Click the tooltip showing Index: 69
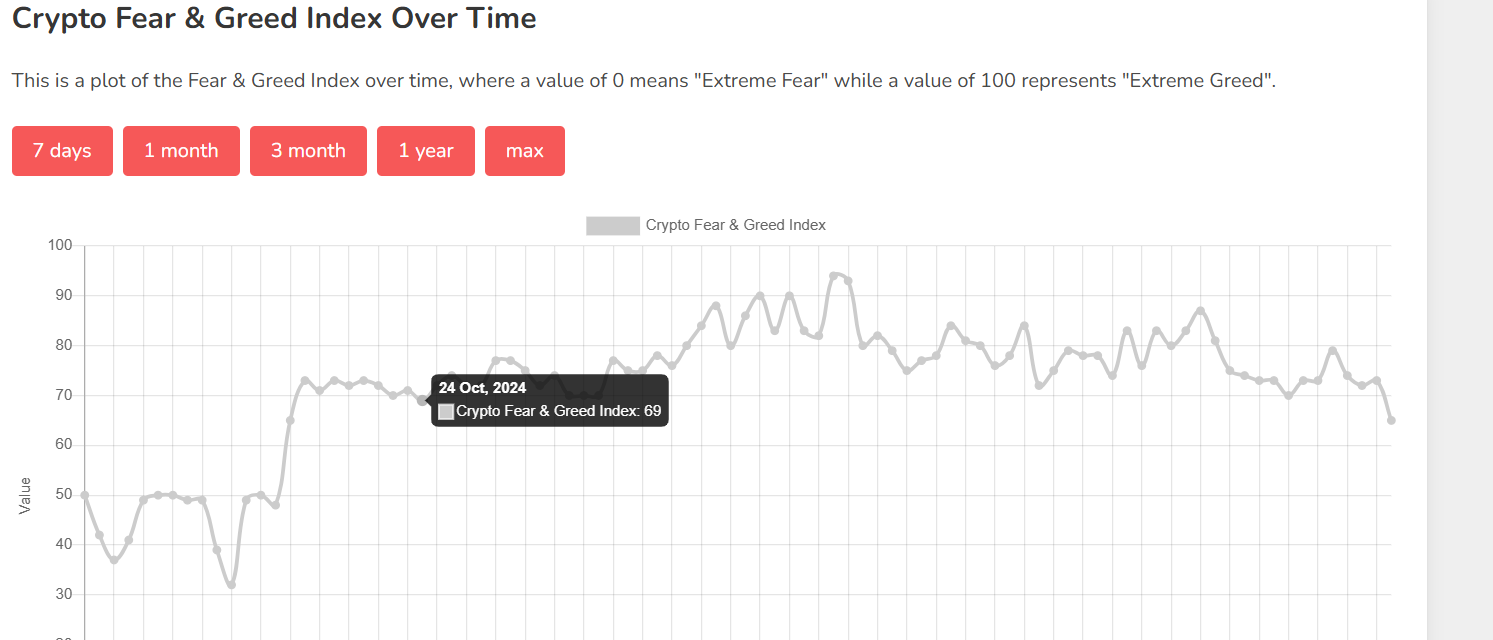The width and height of the screenshot is (1493, 640). (x=550, y=400)
